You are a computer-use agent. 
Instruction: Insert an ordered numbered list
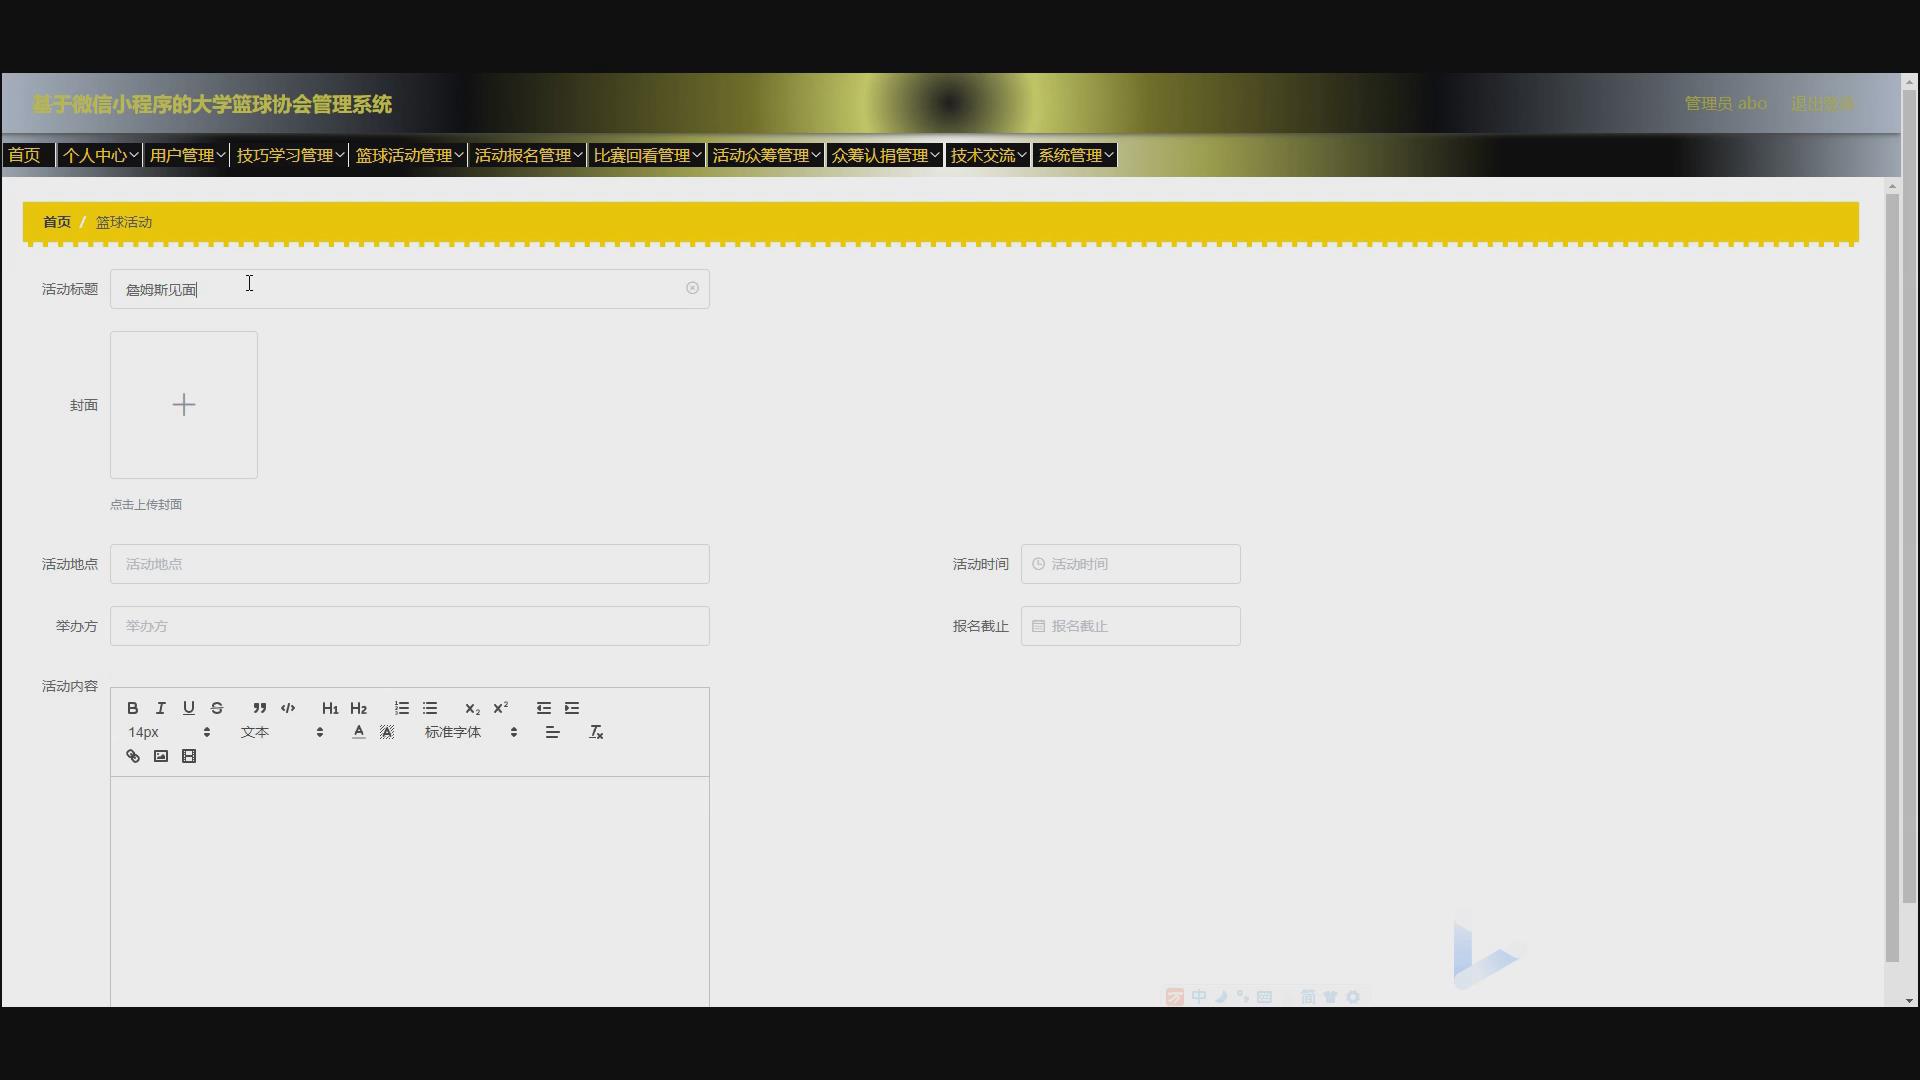(x=401, y=708)
